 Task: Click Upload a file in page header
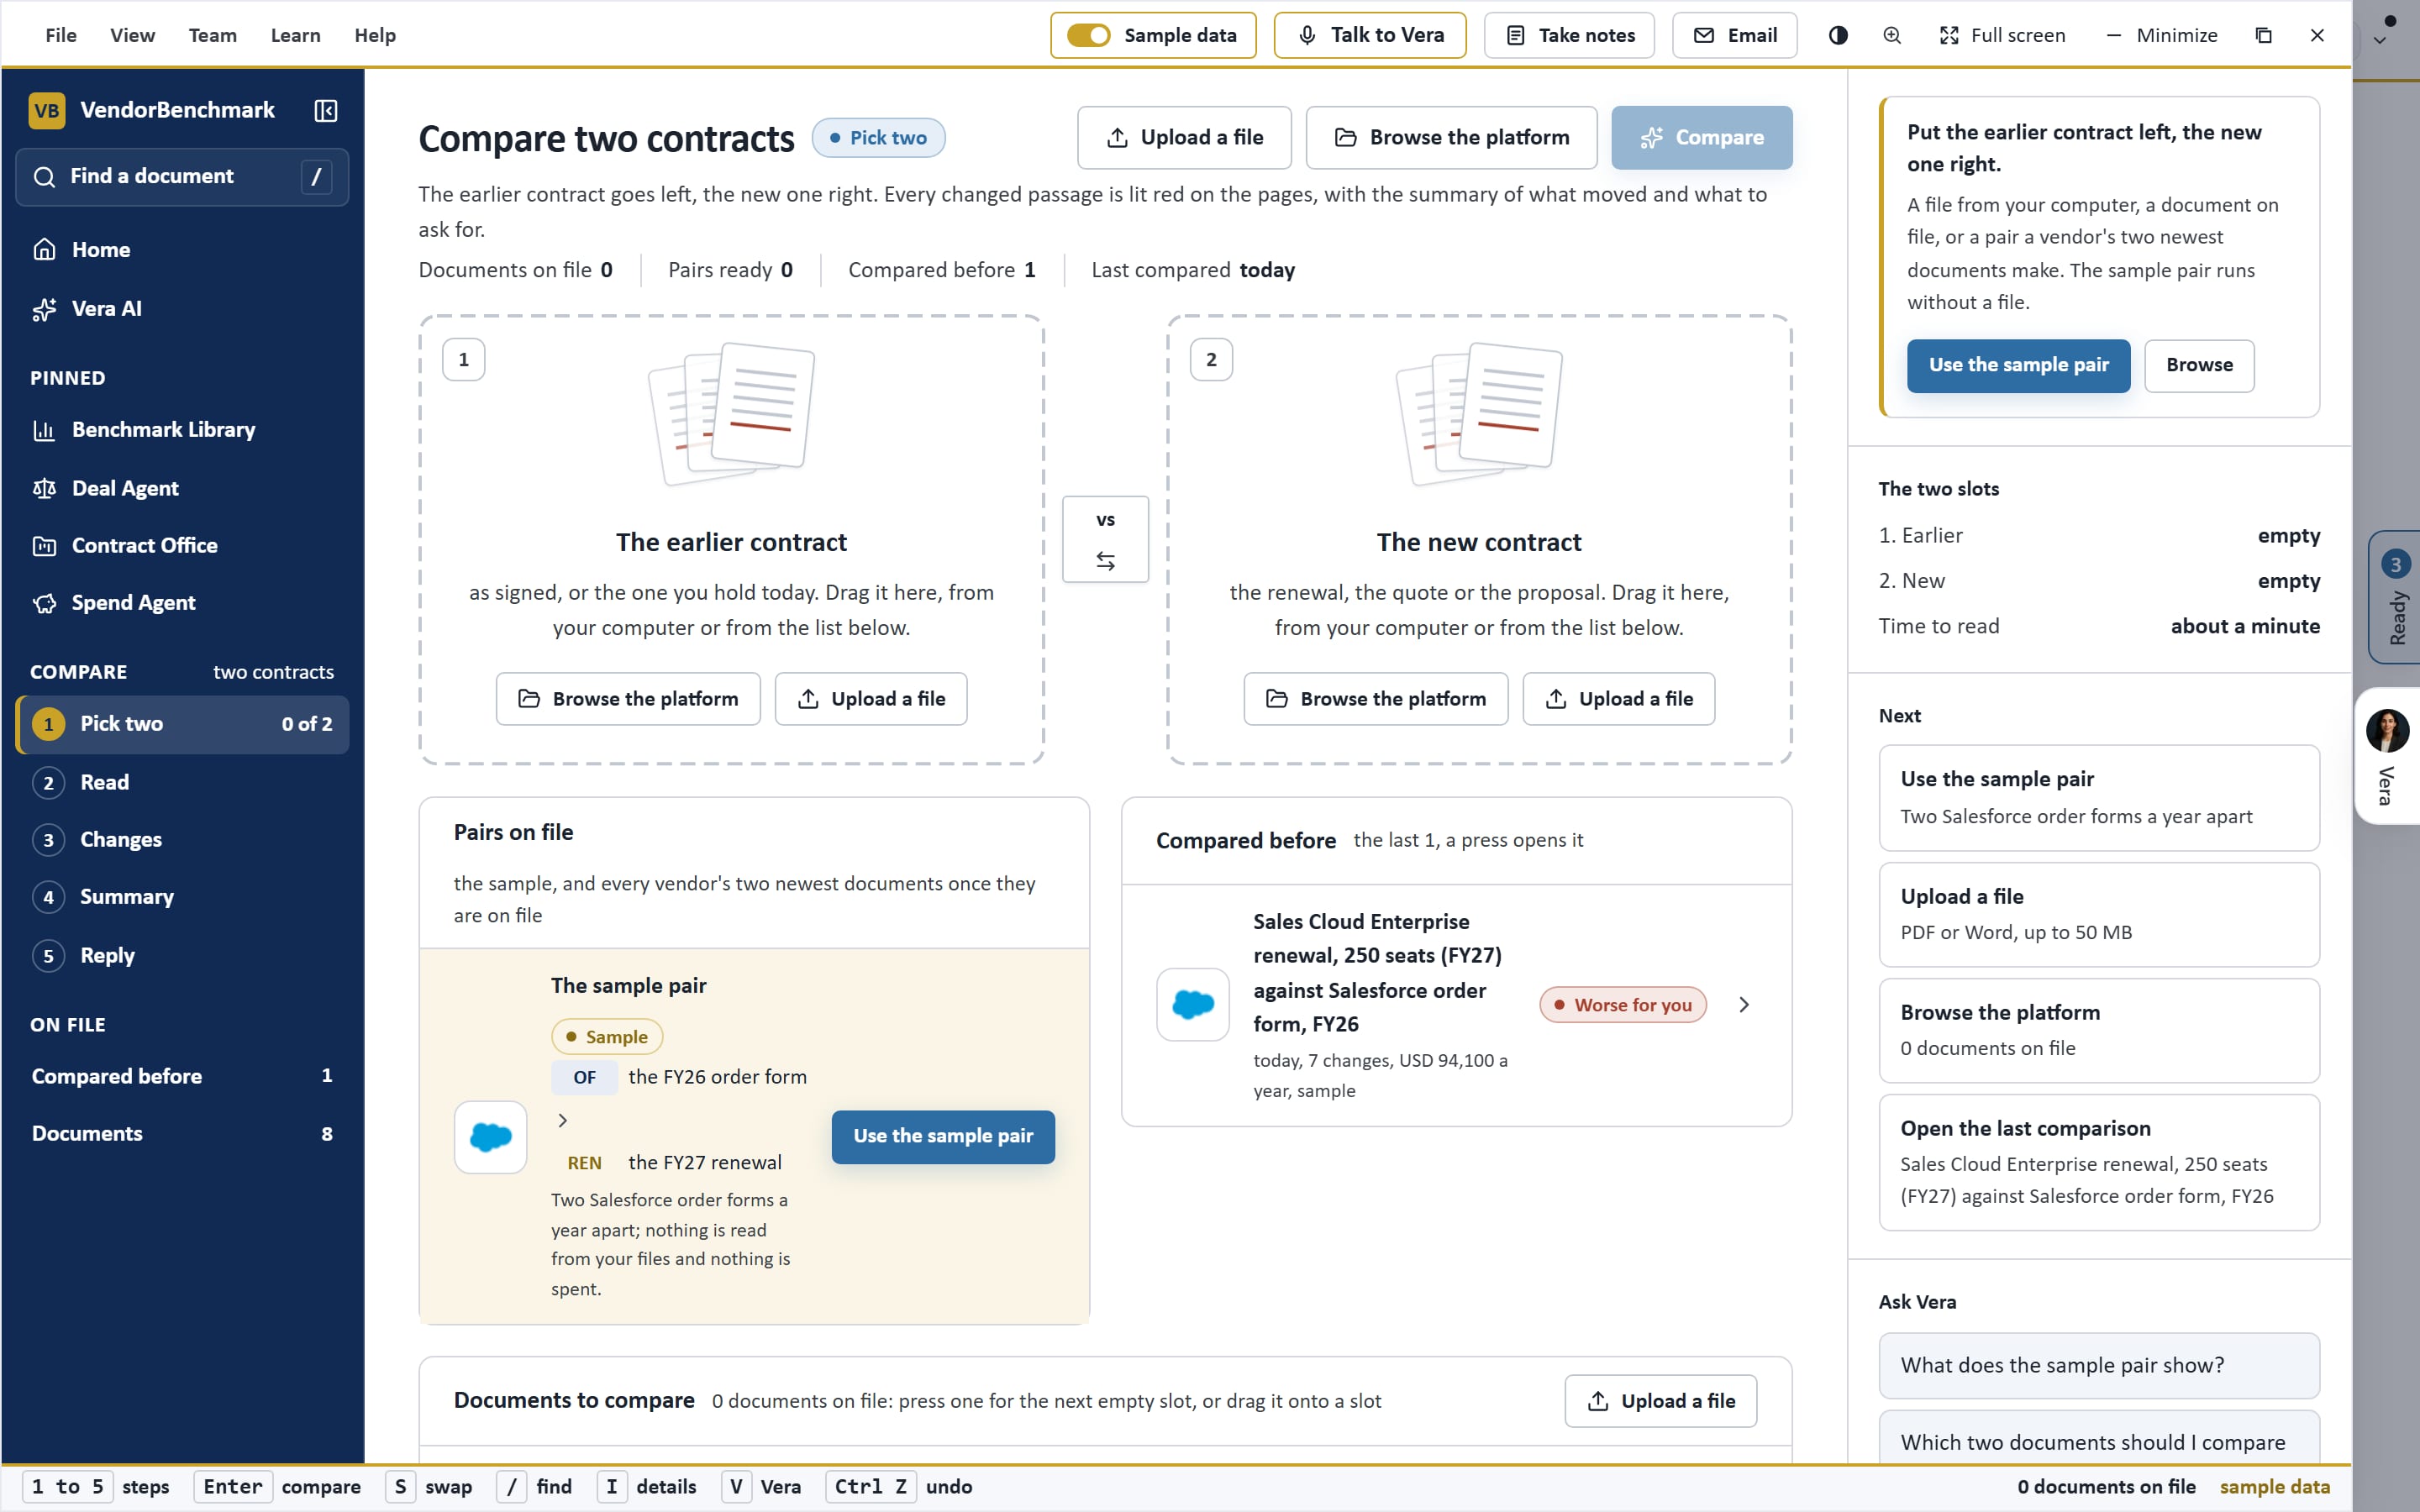[x=1184, y=137]
